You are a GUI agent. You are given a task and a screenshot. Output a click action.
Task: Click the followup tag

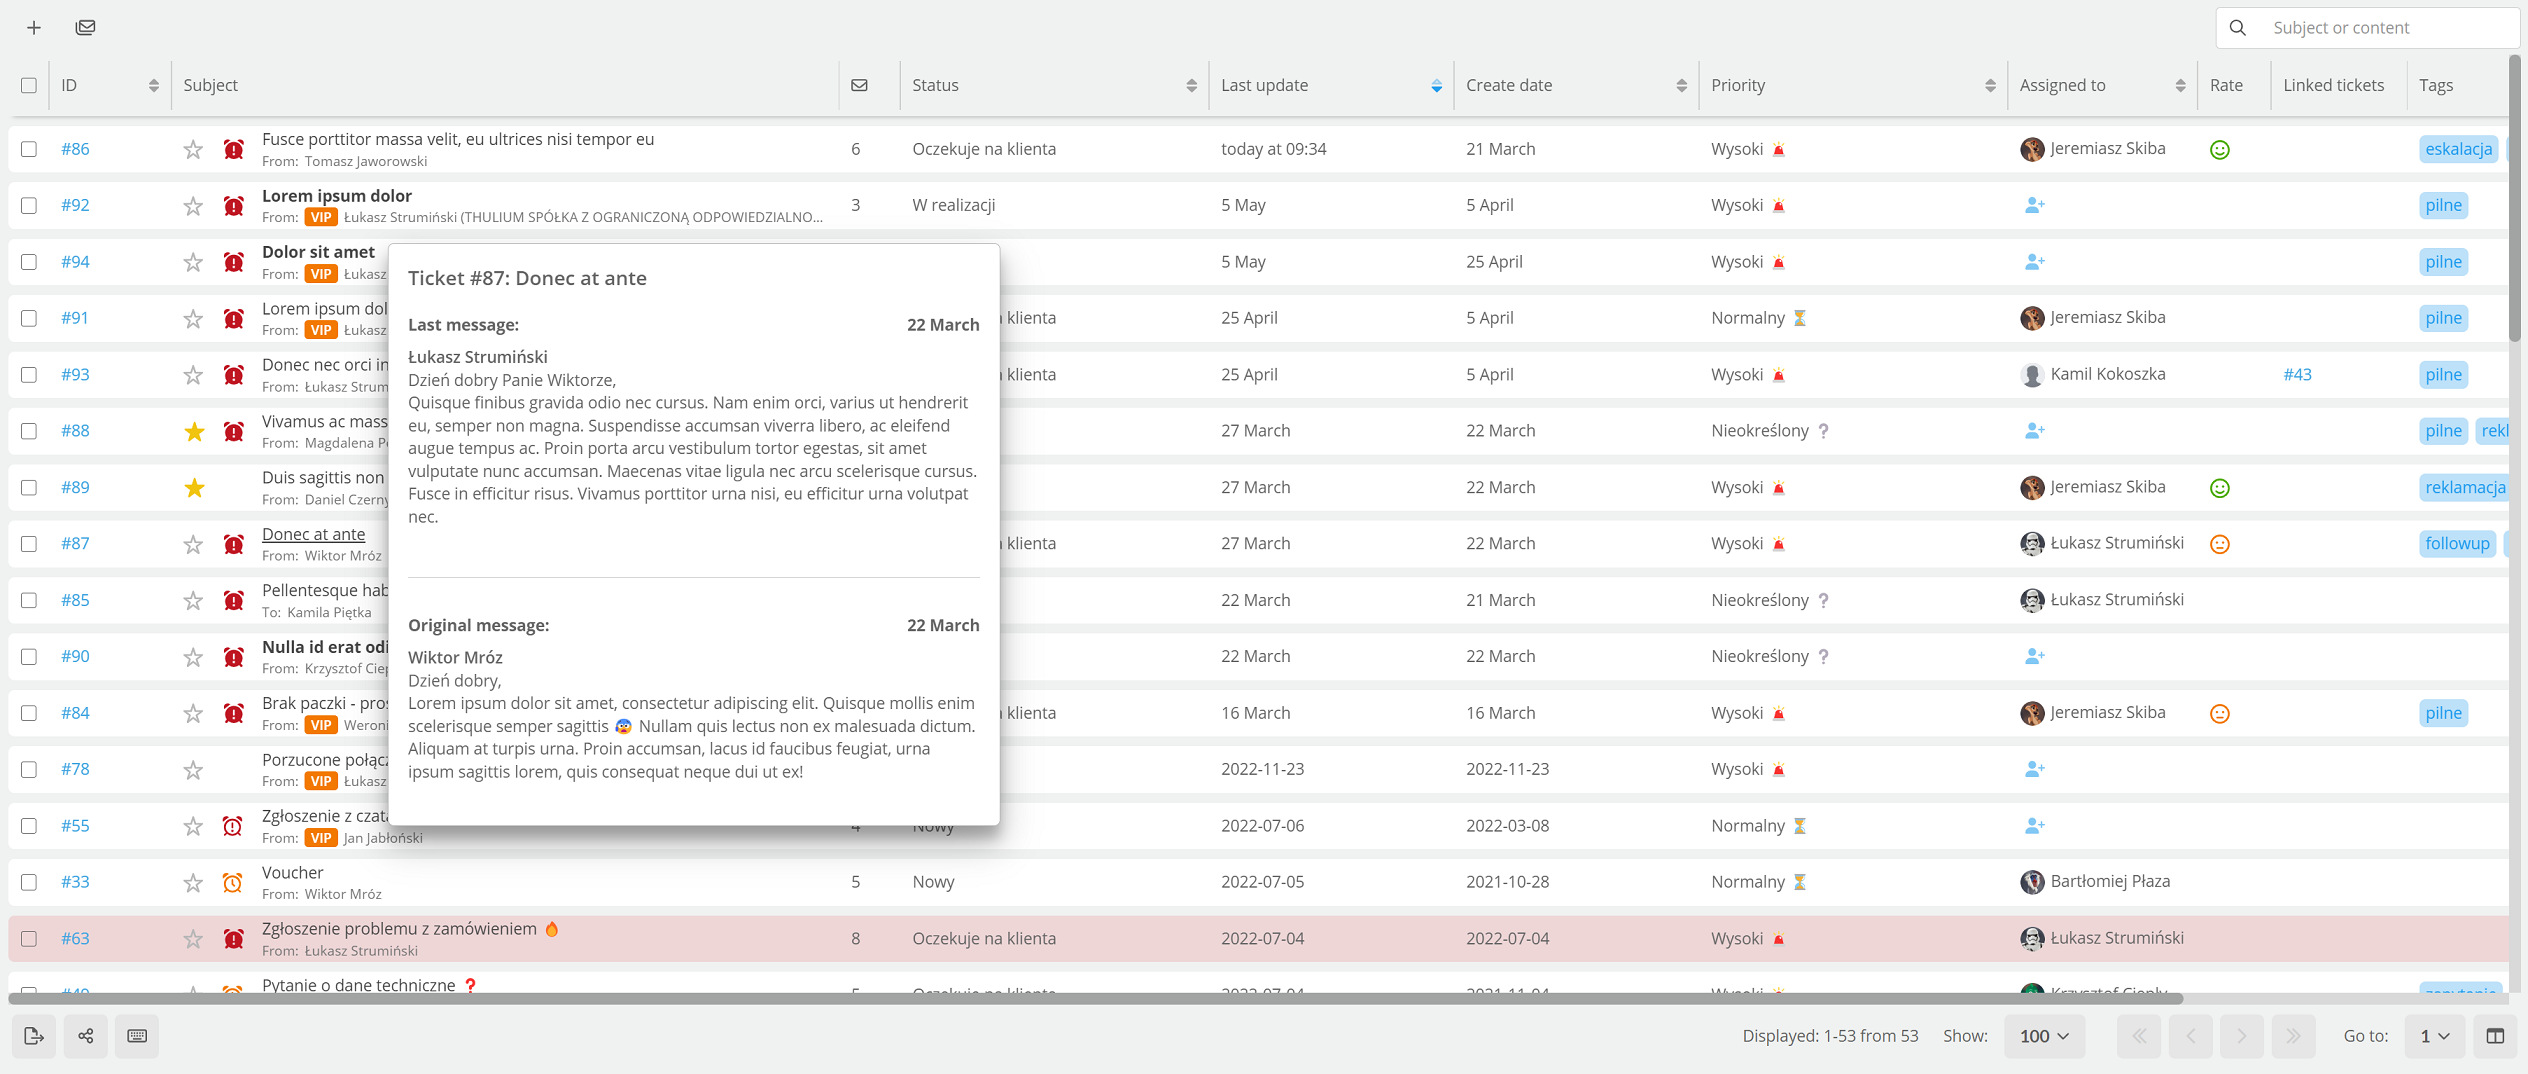pos(2457,544)
